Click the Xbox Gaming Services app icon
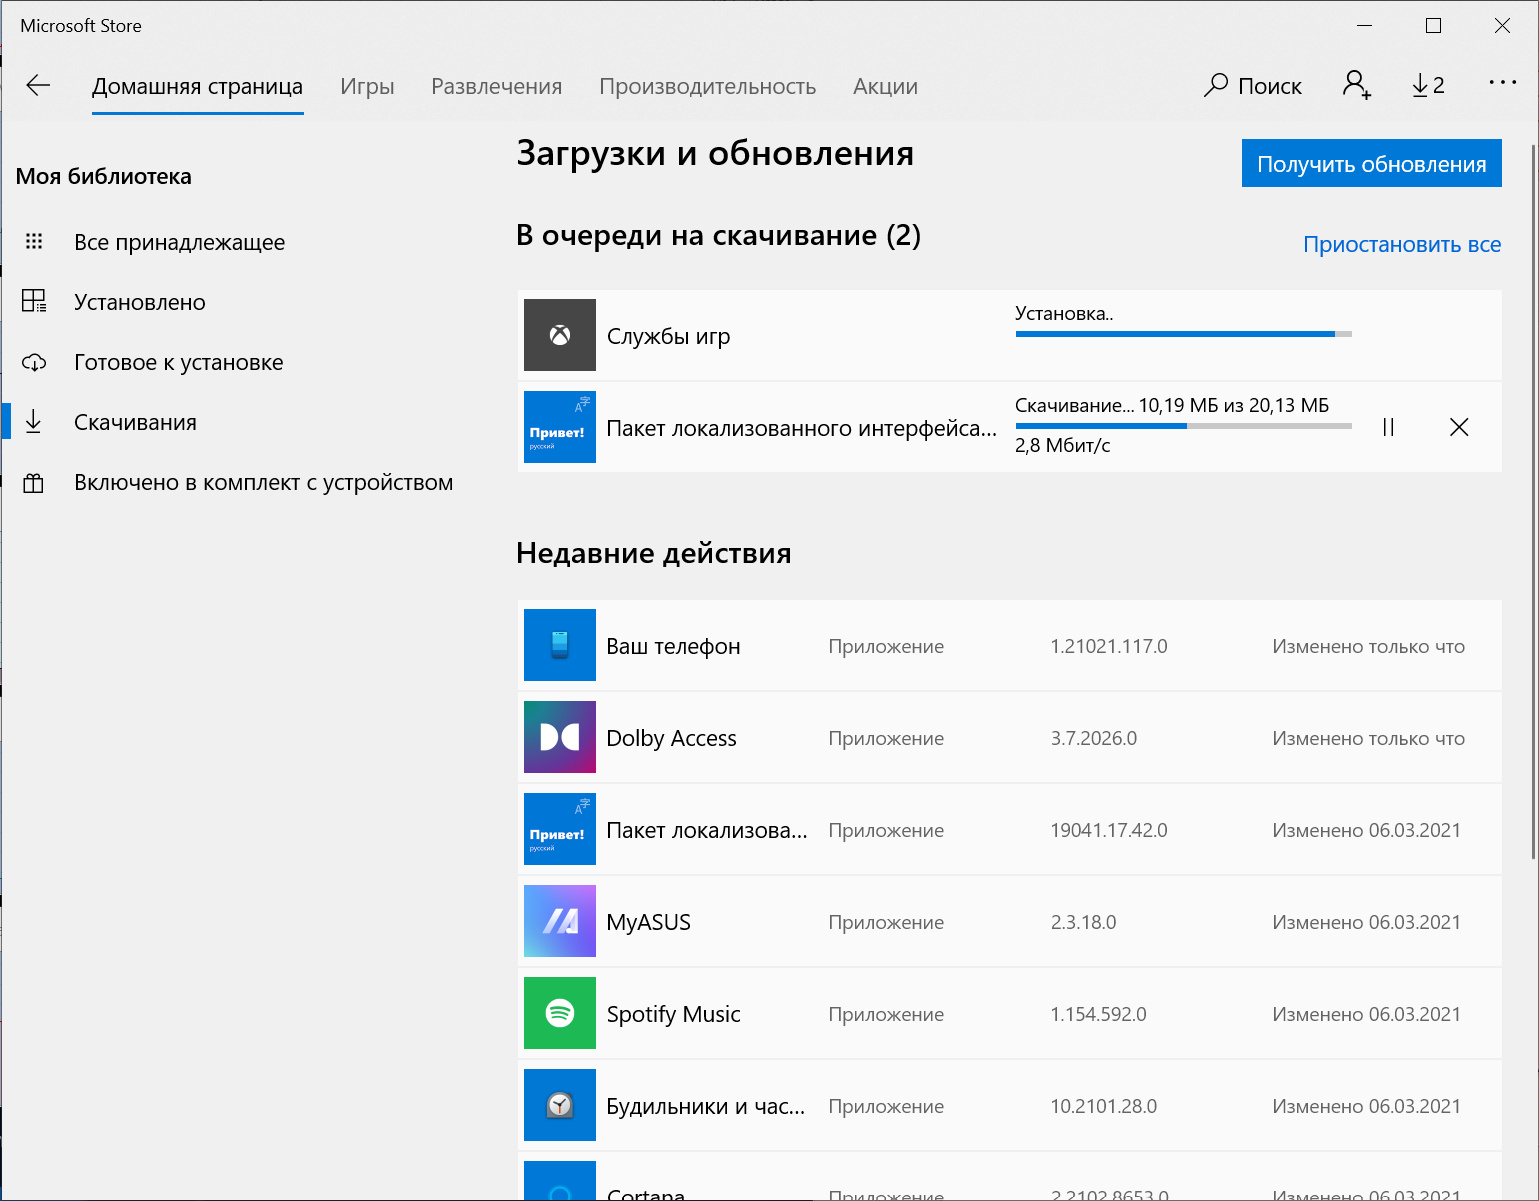The height and width of the screenshot is (1201, 1539). (560, 335)
